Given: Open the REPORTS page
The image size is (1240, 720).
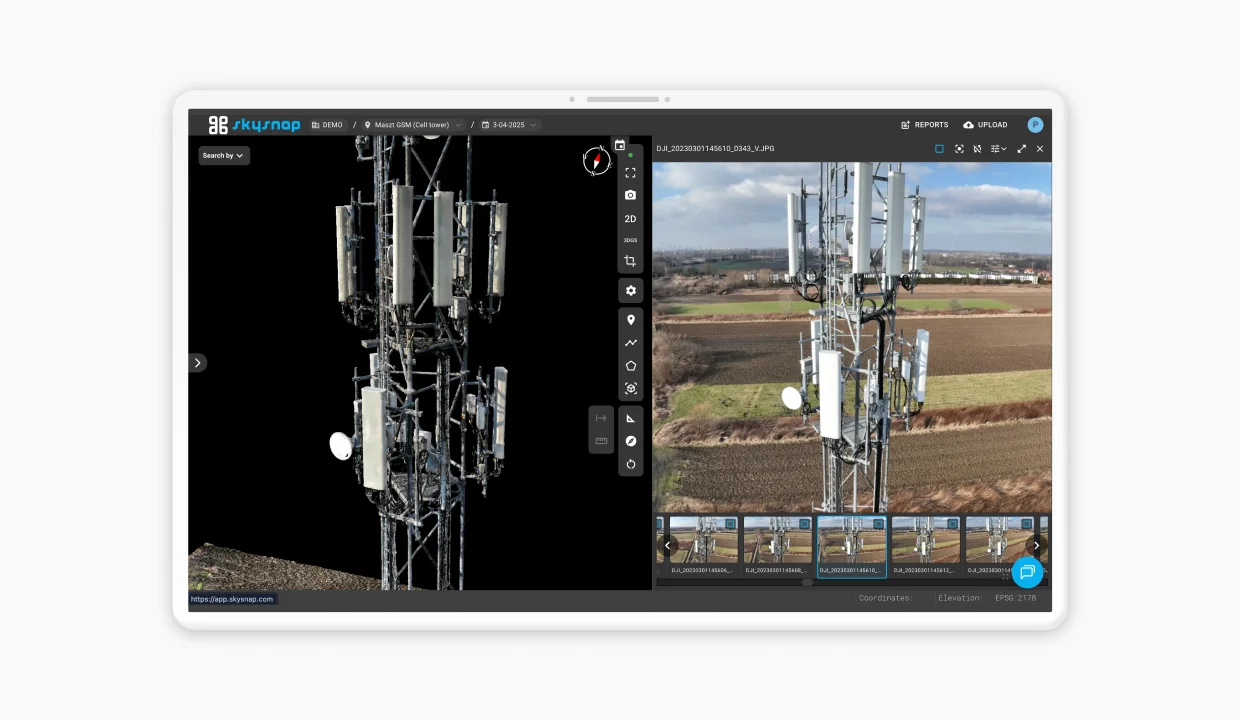Looking at the screenshot, I should 925,125.
